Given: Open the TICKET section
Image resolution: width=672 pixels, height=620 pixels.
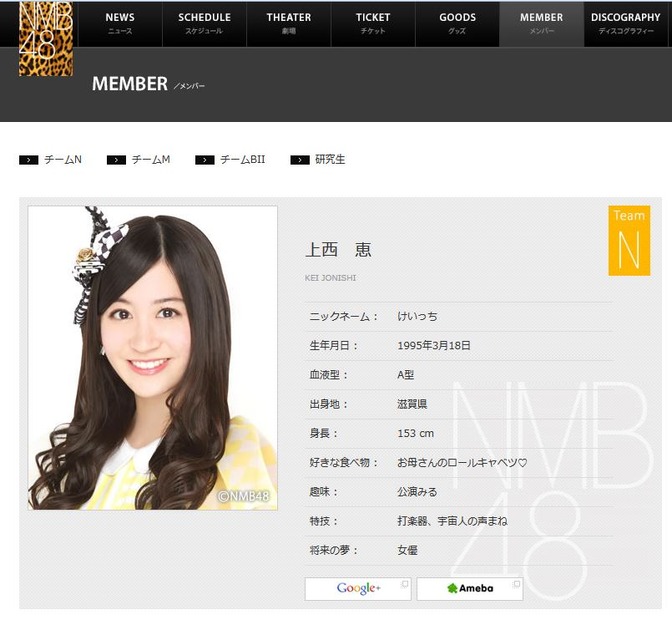Looking at the screenshot, I should click(x=373, y=24).
